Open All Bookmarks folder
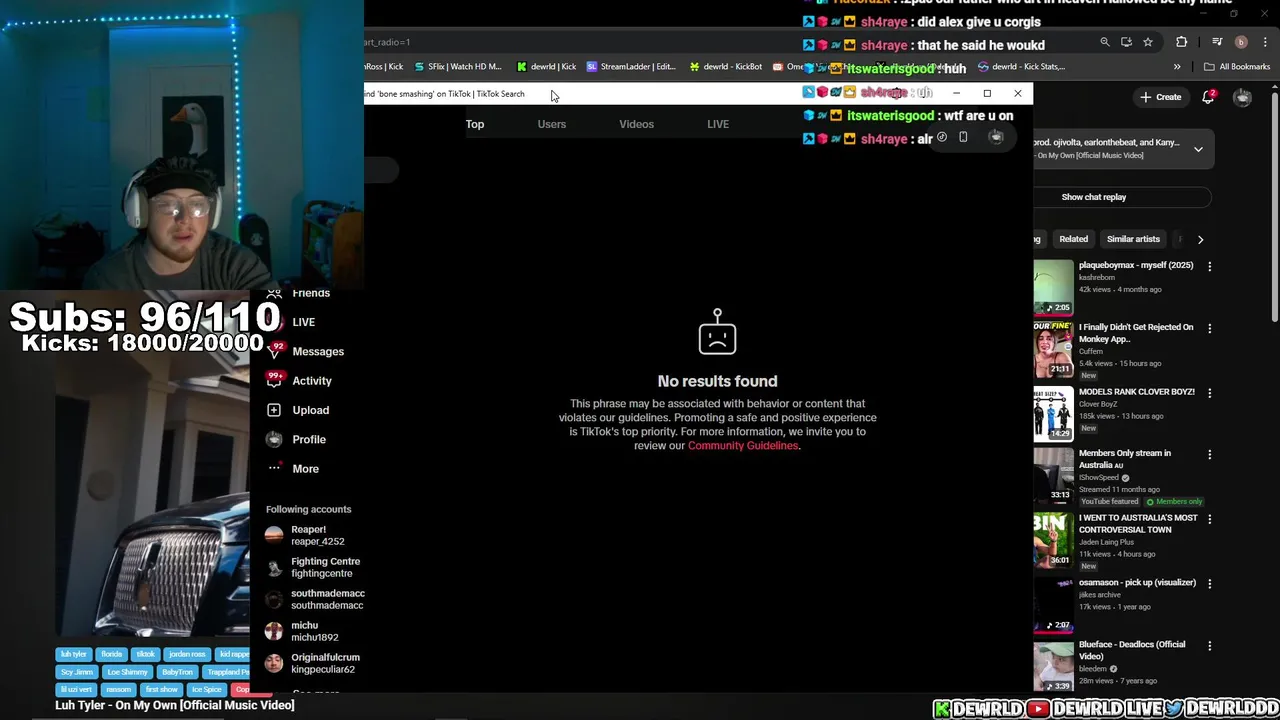 tap(1237, 67)
